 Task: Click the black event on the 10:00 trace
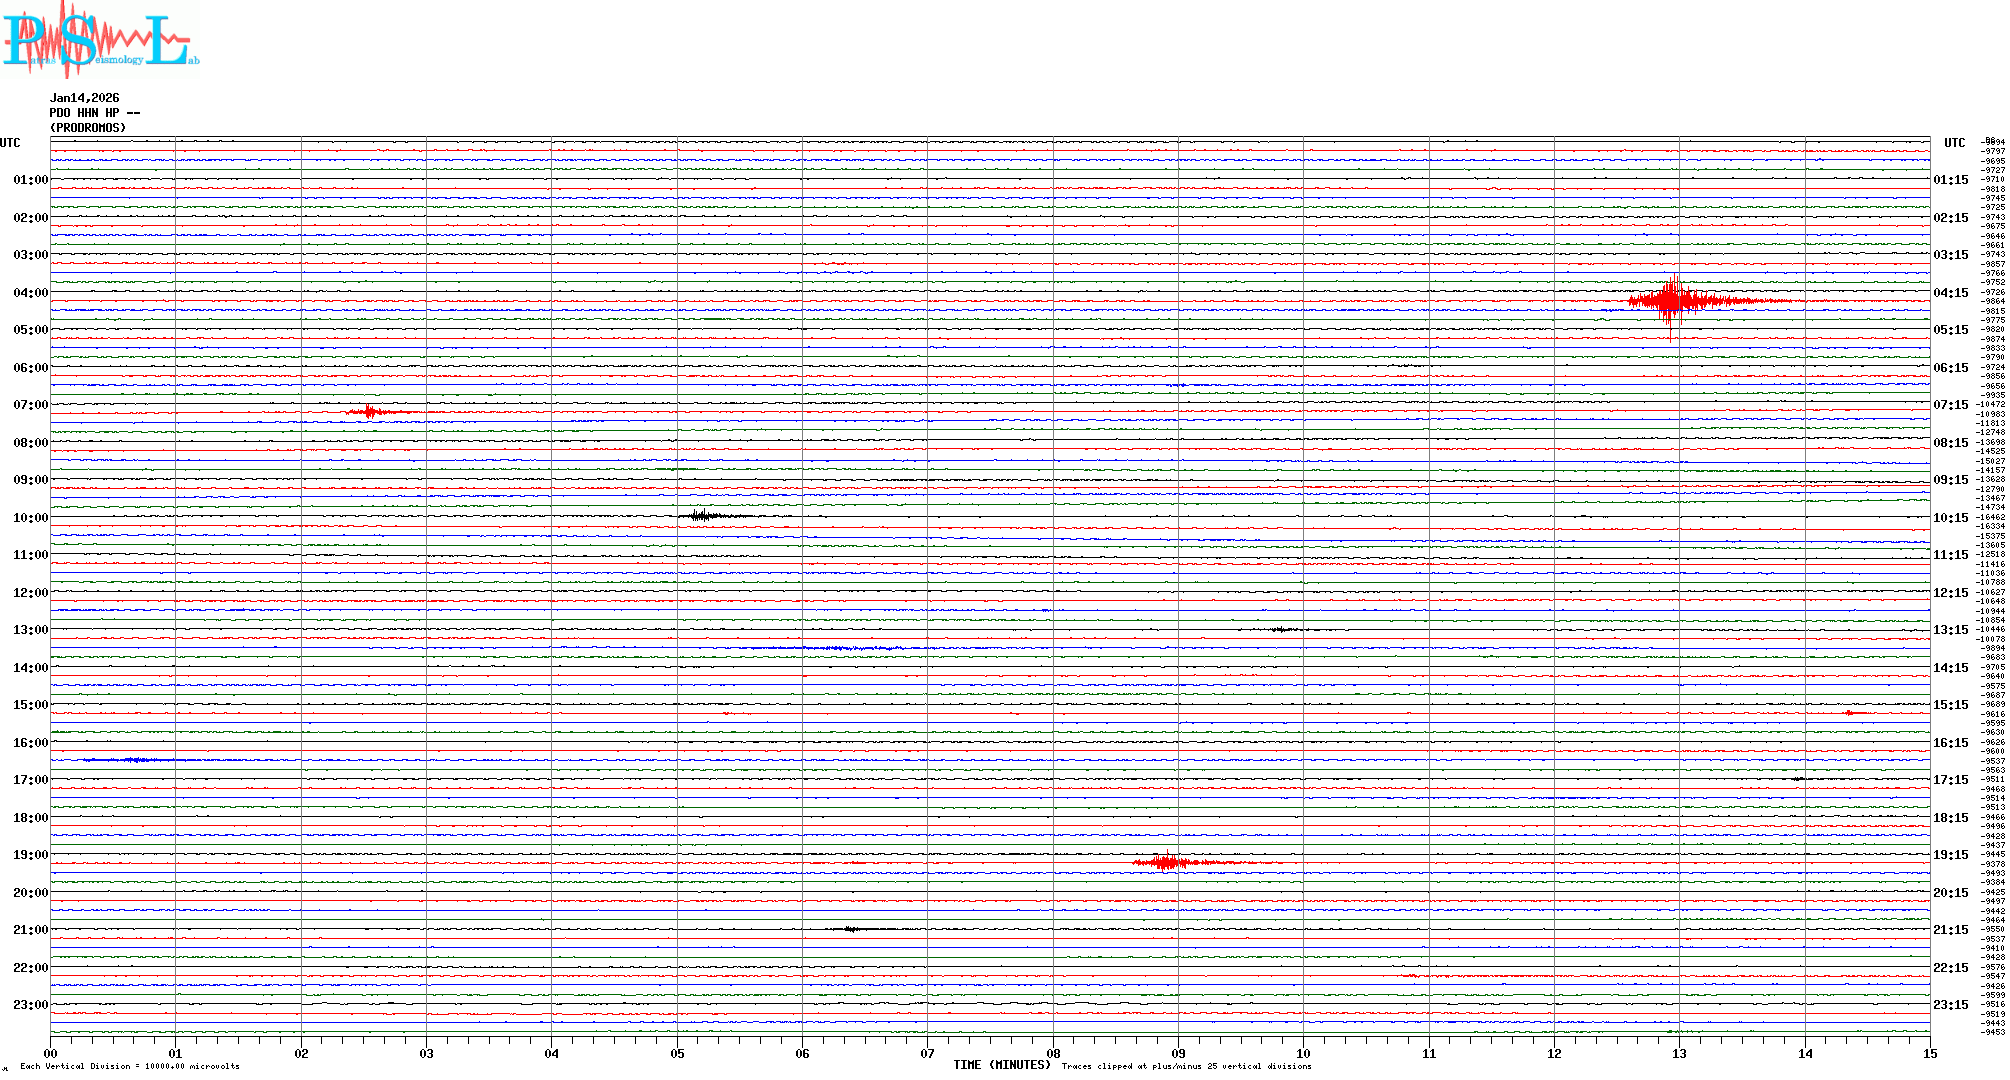(x=703, y=516)
